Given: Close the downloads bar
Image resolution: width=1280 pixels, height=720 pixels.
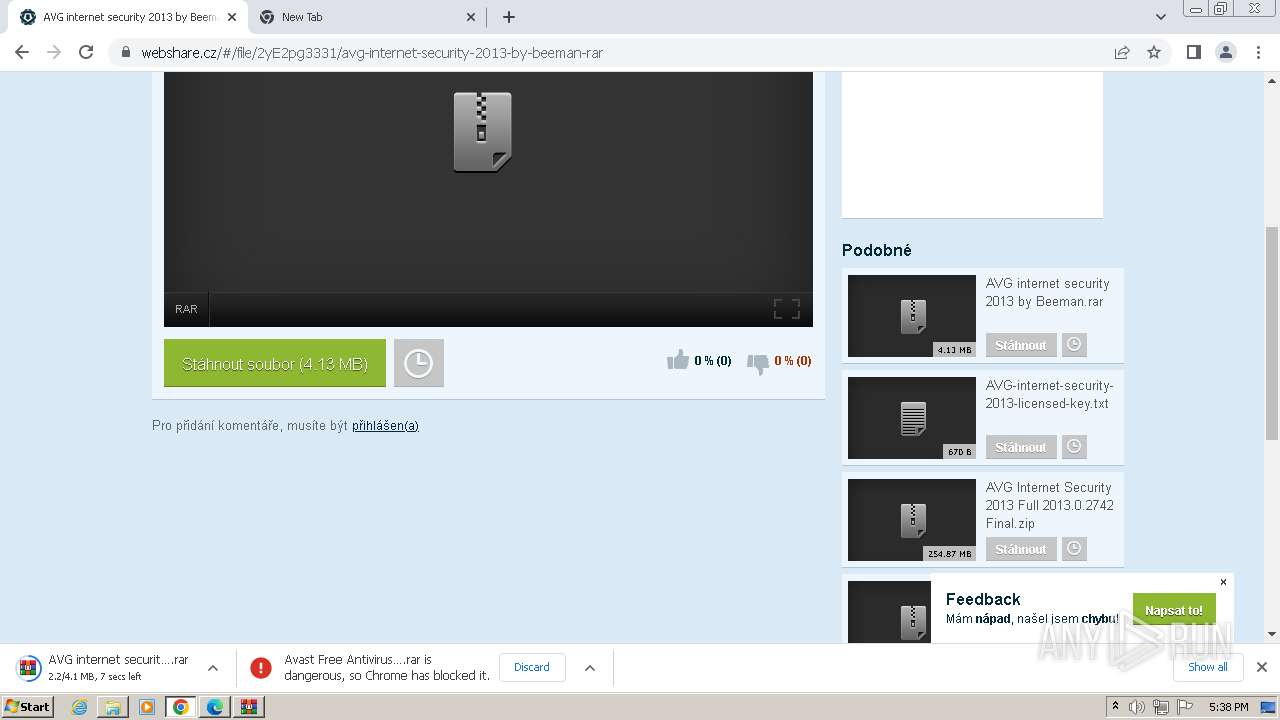Looking at the screenshot, I should [1262, 667].
